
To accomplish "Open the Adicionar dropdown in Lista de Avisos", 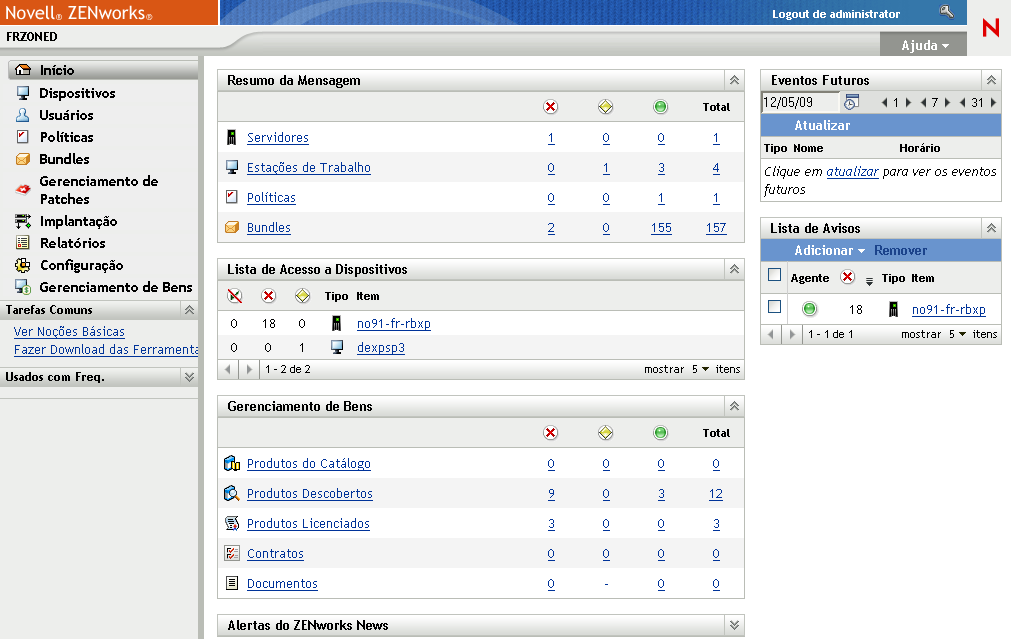I will pyautogui.click(x=829, y=250).
